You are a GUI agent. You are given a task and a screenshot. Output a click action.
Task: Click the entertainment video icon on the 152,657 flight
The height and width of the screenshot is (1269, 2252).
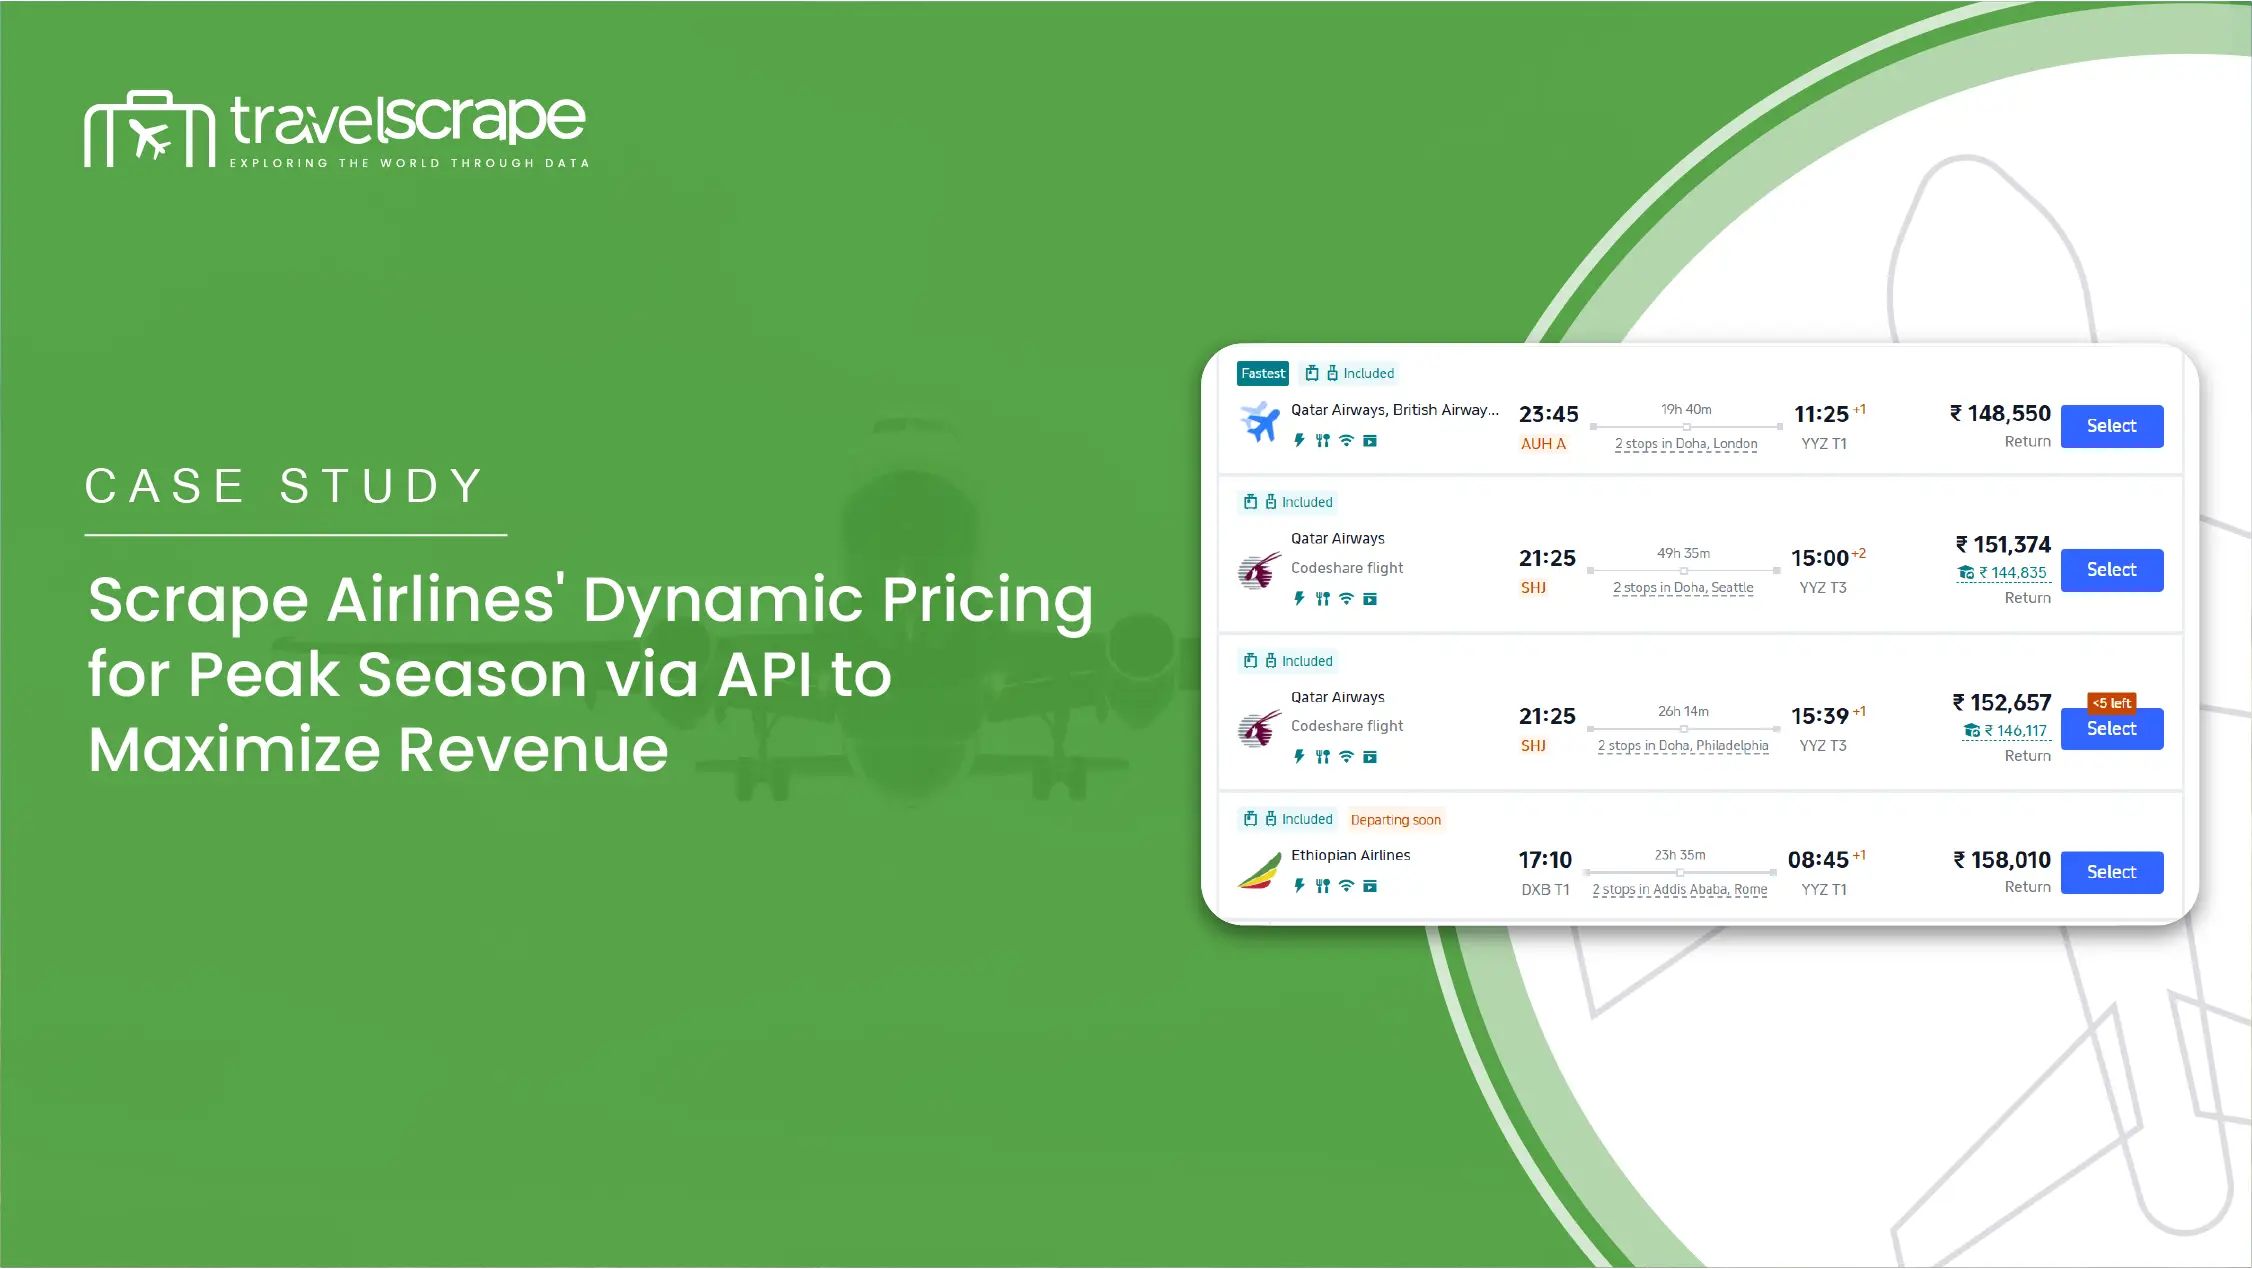1370,757
